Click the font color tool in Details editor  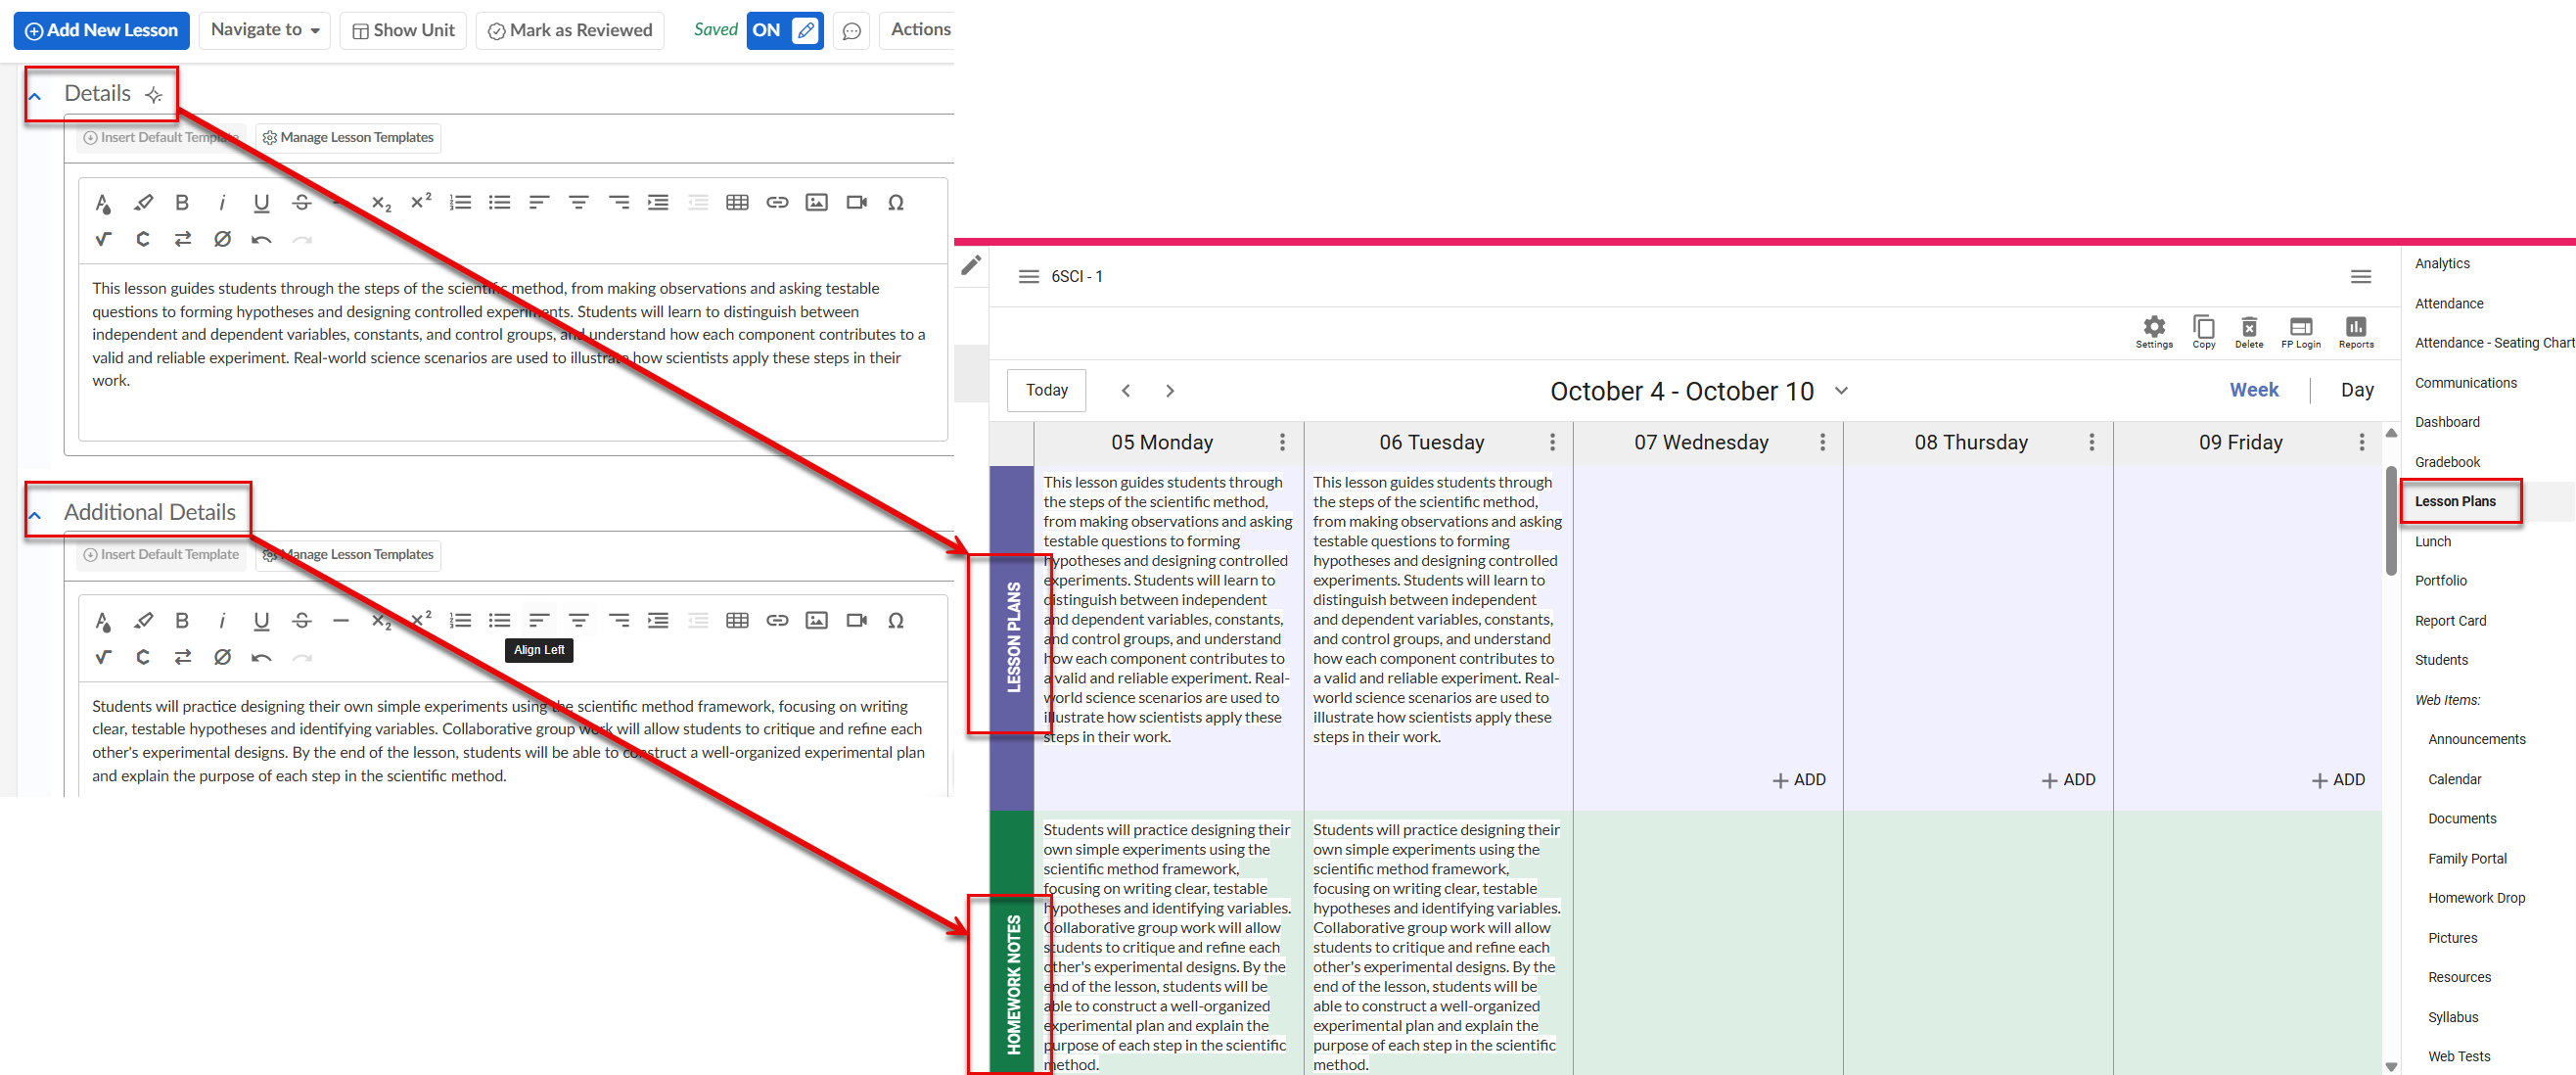click(x=102, y=203)
